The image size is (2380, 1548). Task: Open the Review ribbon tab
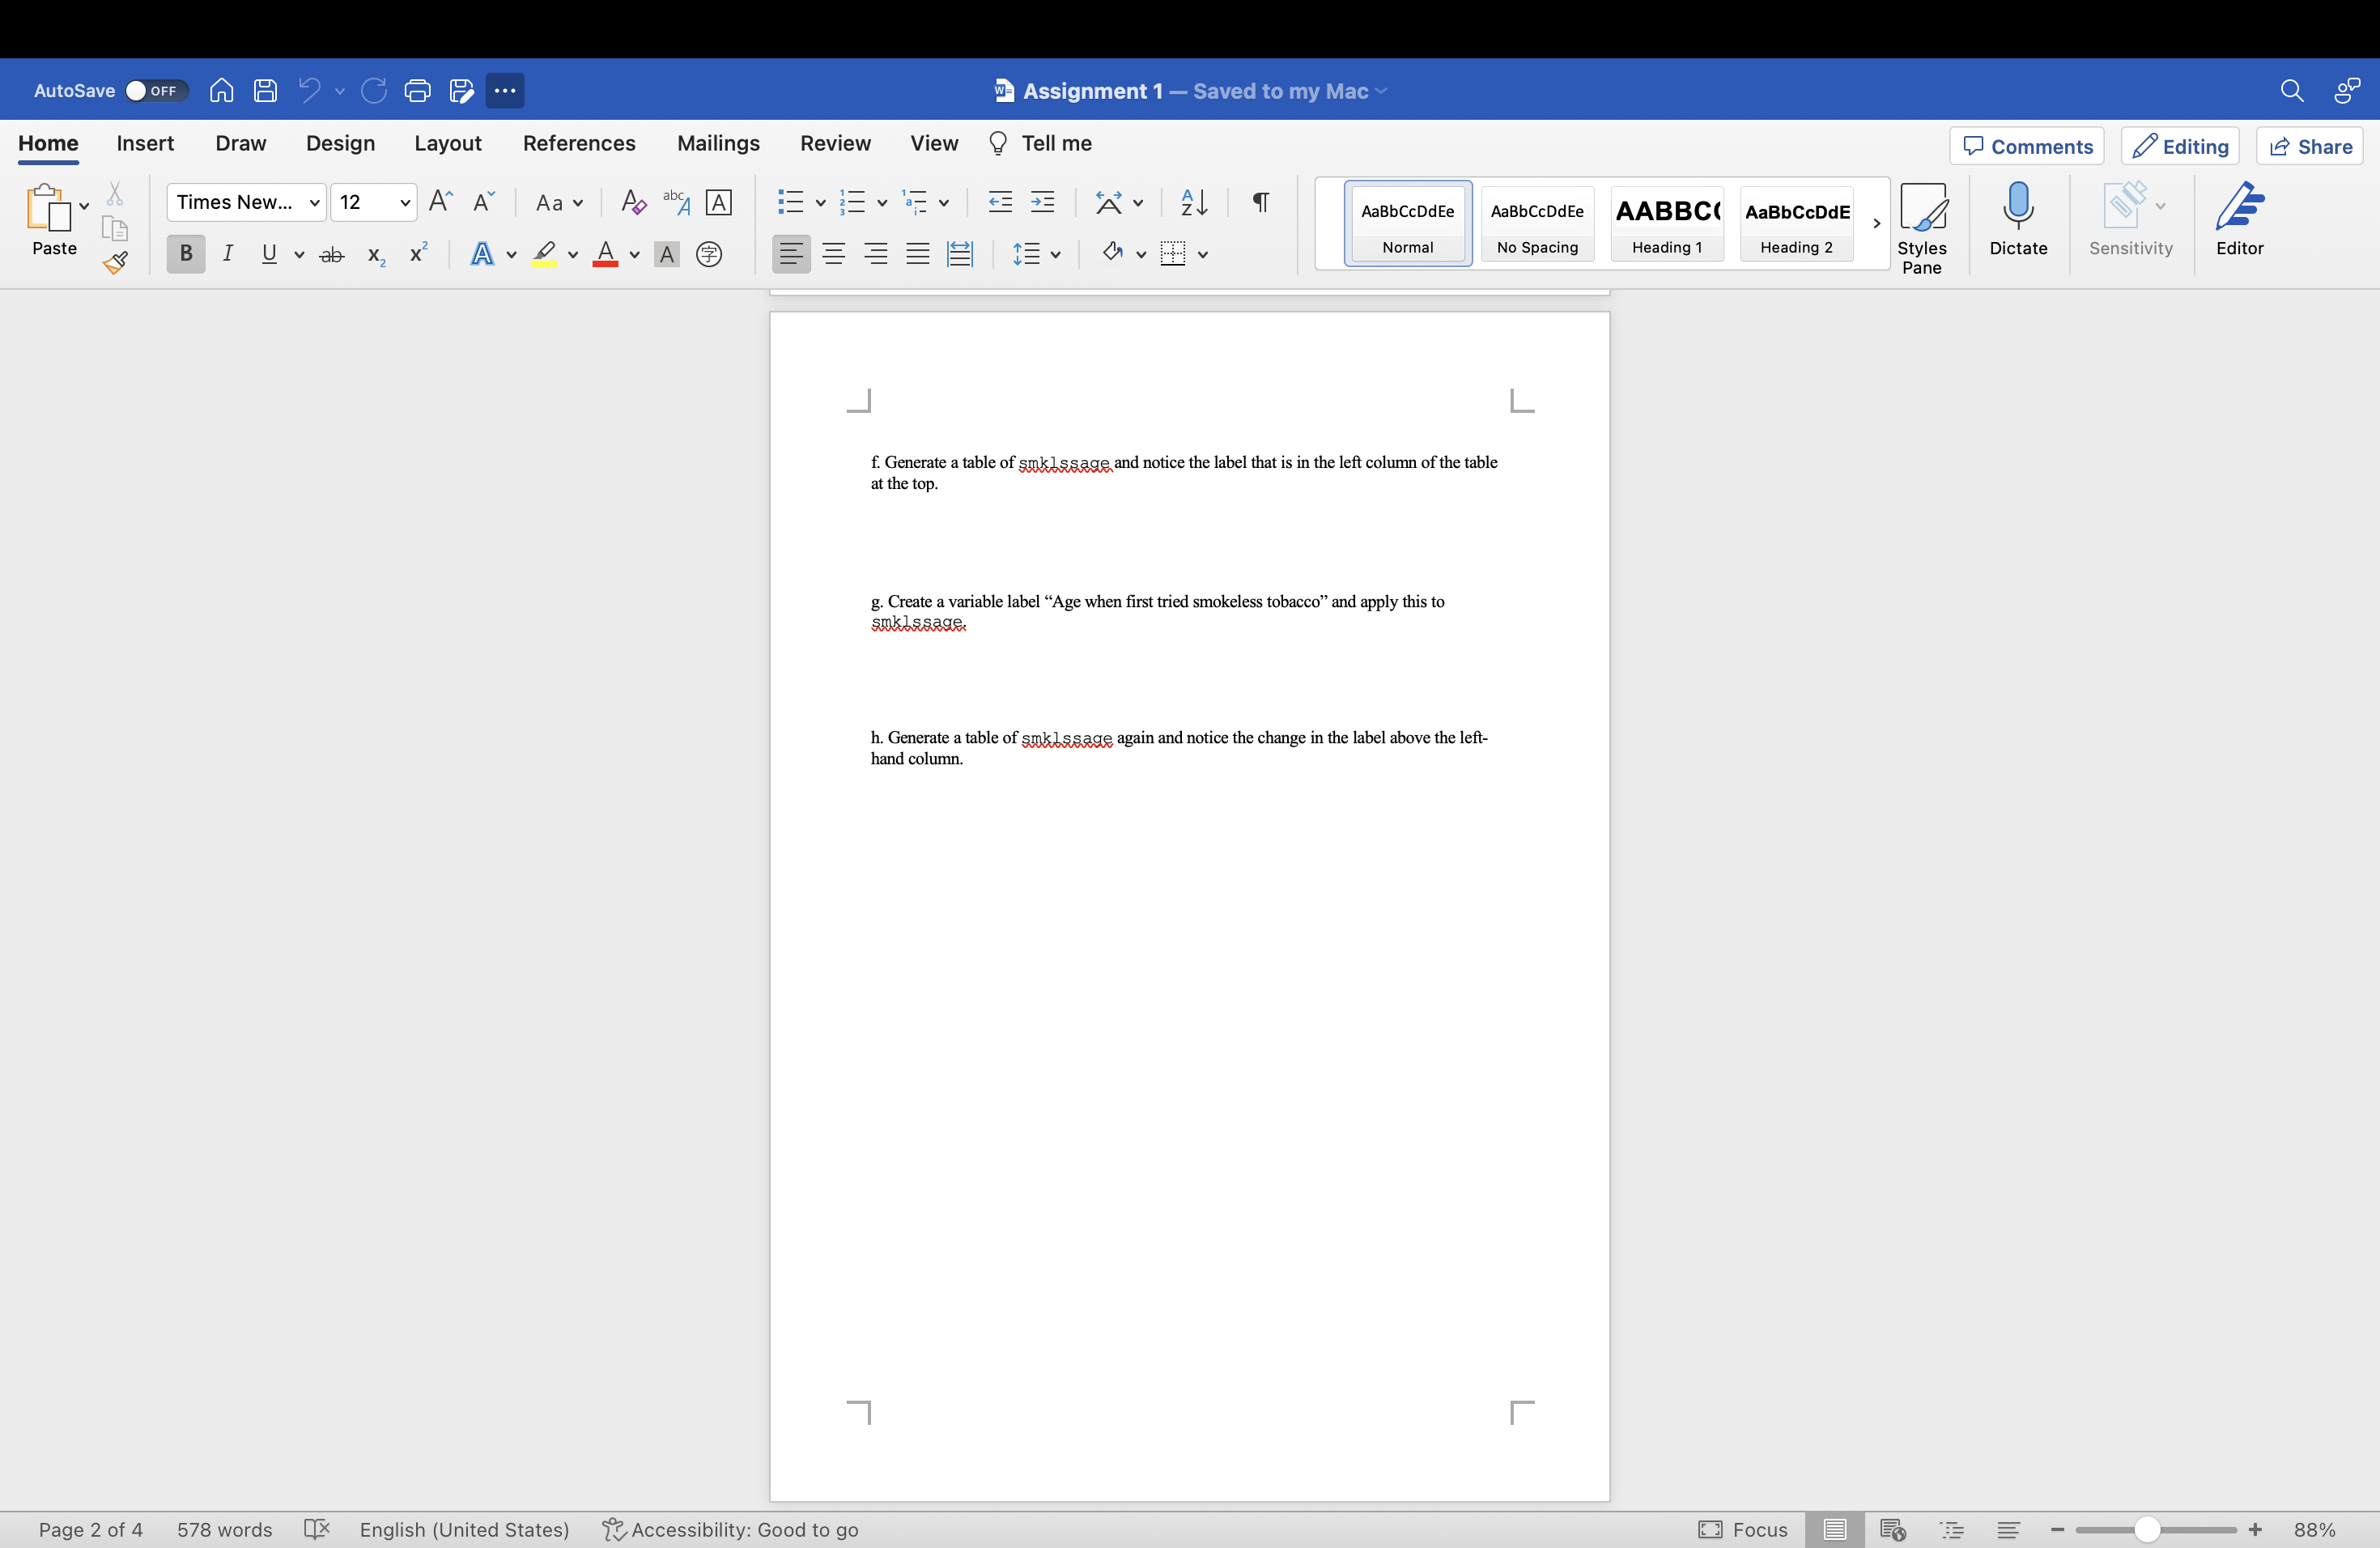click(x=835, y=143)
